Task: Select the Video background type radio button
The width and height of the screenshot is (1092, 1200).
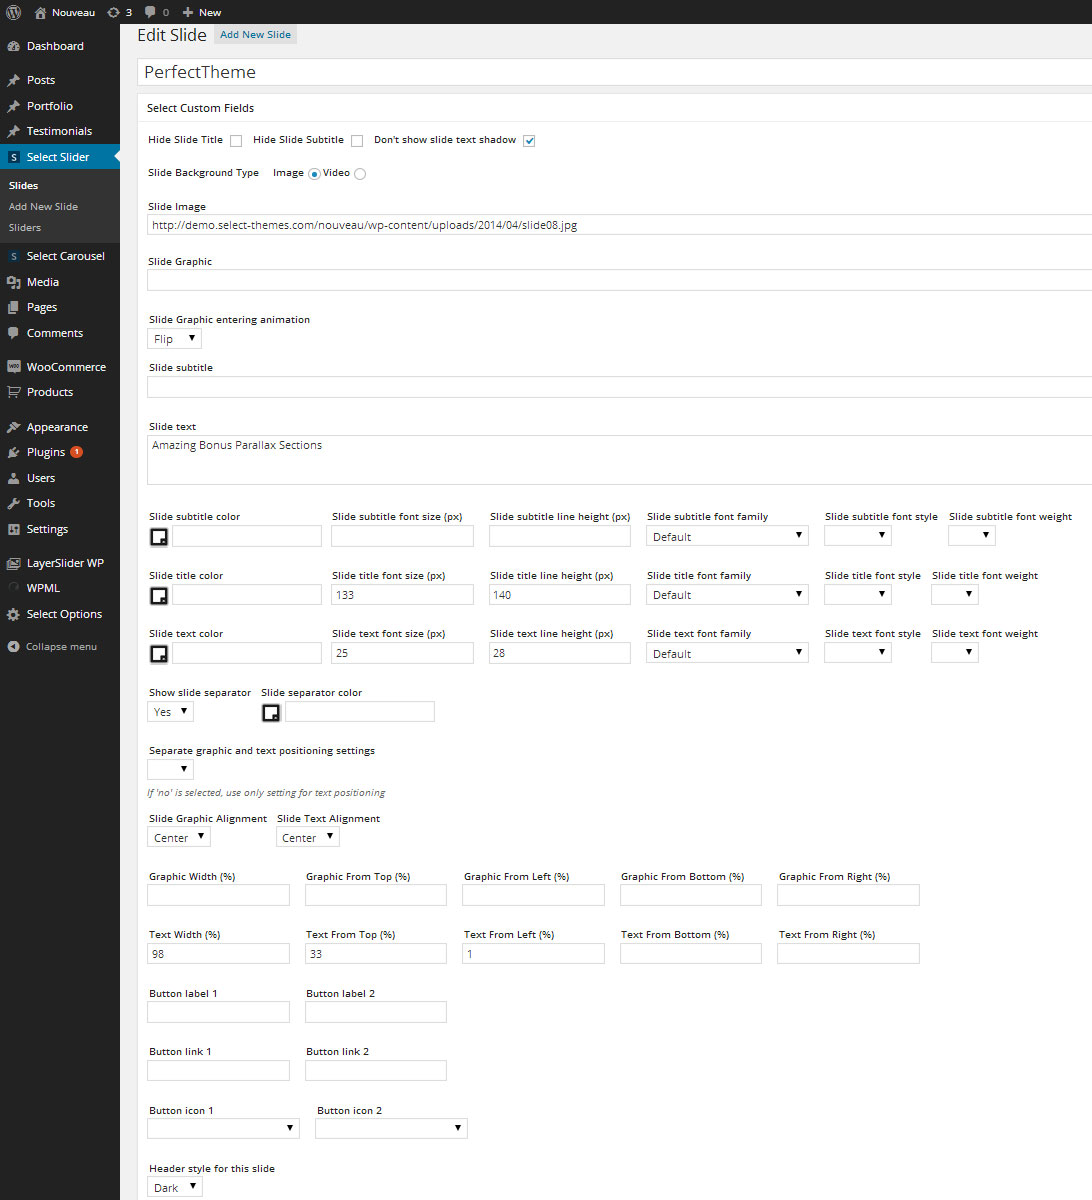Action: (360, 174)
